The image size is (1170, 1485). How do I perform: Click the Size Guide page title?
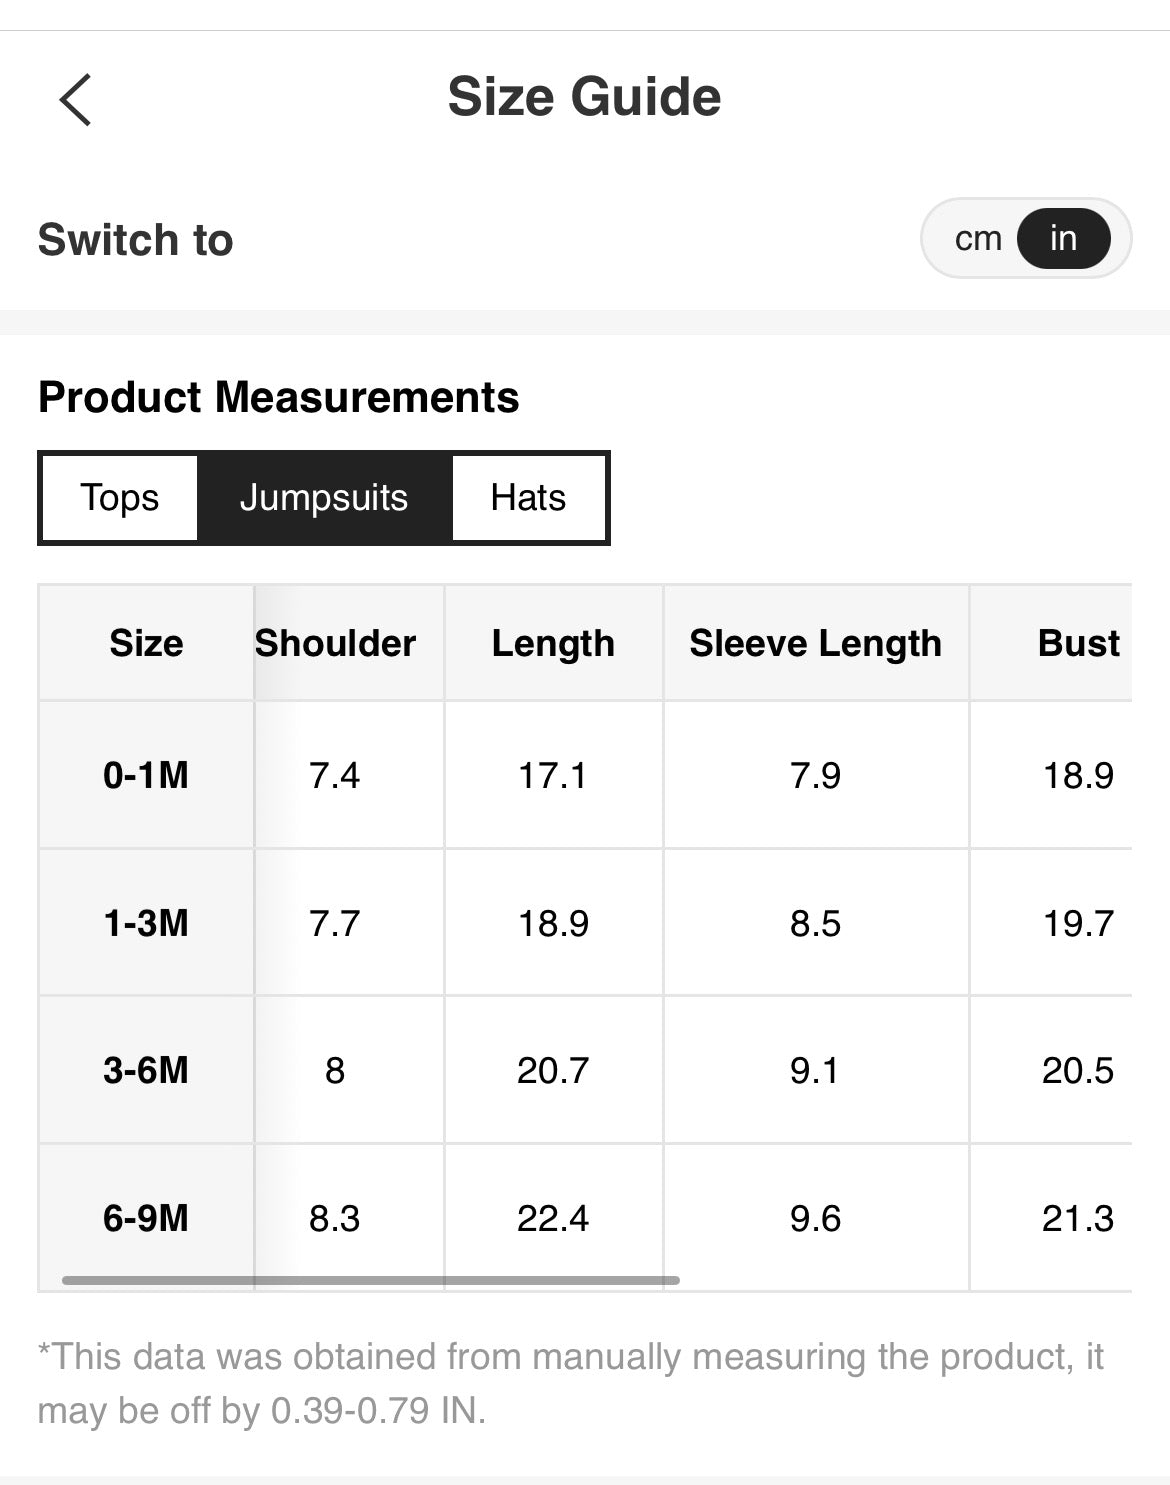tap(584, 97)
